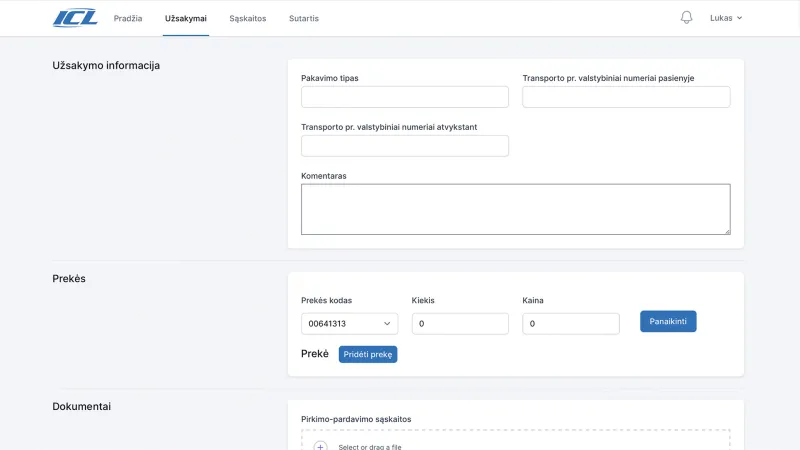Expand the Prekės kodas dropdown
Image resolution: width=800 pixels, height=450 pixels.
(x=349, y=323)
